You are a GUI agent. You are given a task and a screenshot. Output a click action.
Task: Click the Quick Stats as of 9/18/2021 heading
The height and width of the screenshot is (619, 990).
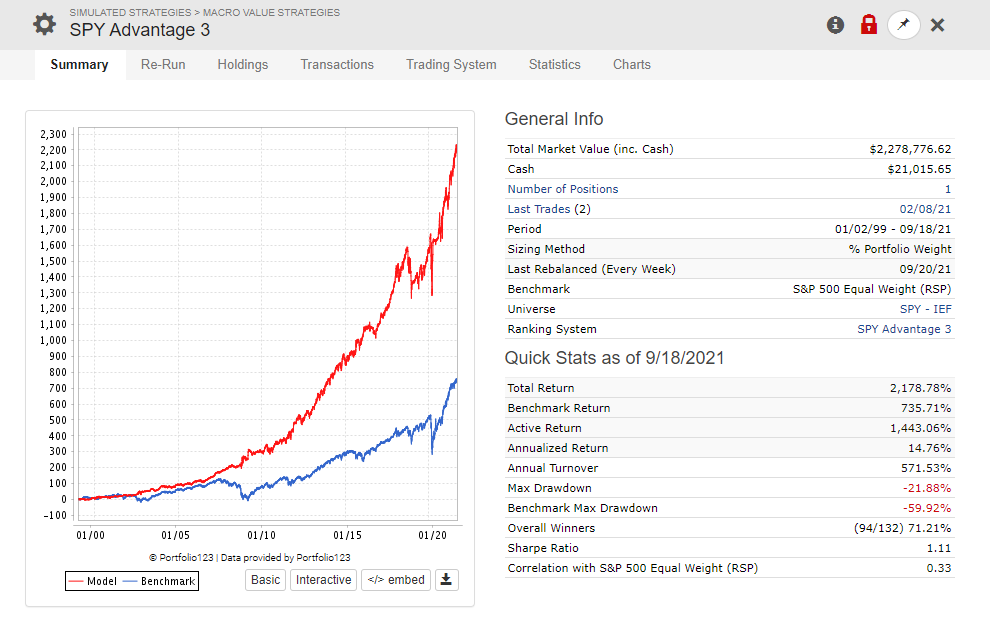pos(614,358)
